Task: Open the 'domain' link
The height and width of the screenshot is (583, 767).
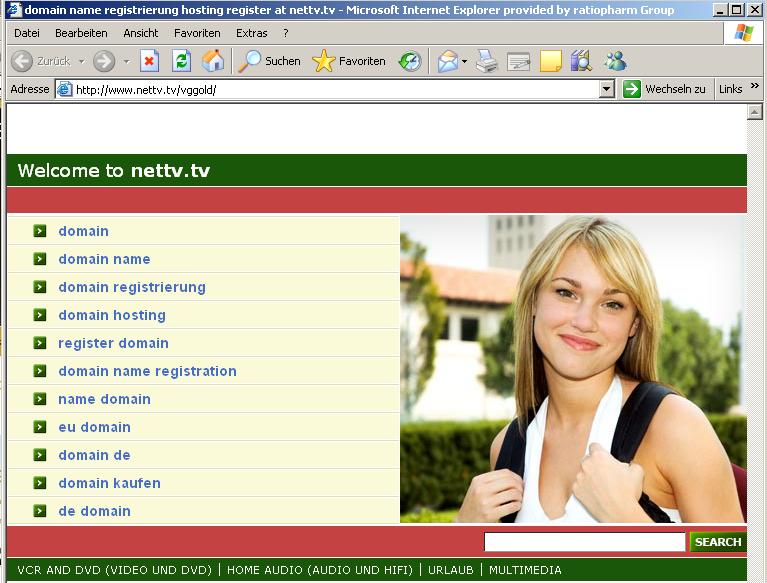Action: click(x=84, y=231)
